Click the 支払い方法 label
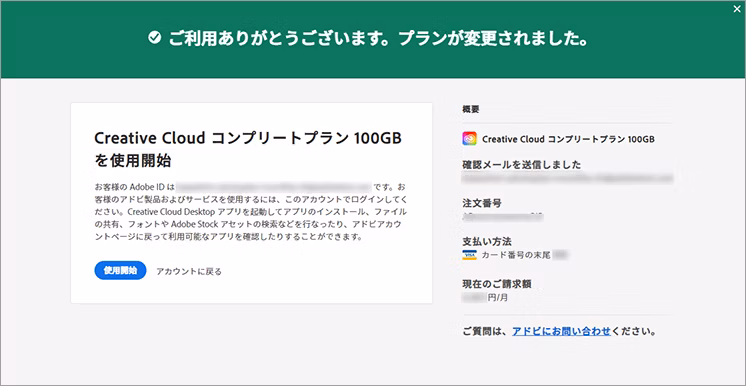The height and width of the screenshot is (386, 746). pos(487,241)
